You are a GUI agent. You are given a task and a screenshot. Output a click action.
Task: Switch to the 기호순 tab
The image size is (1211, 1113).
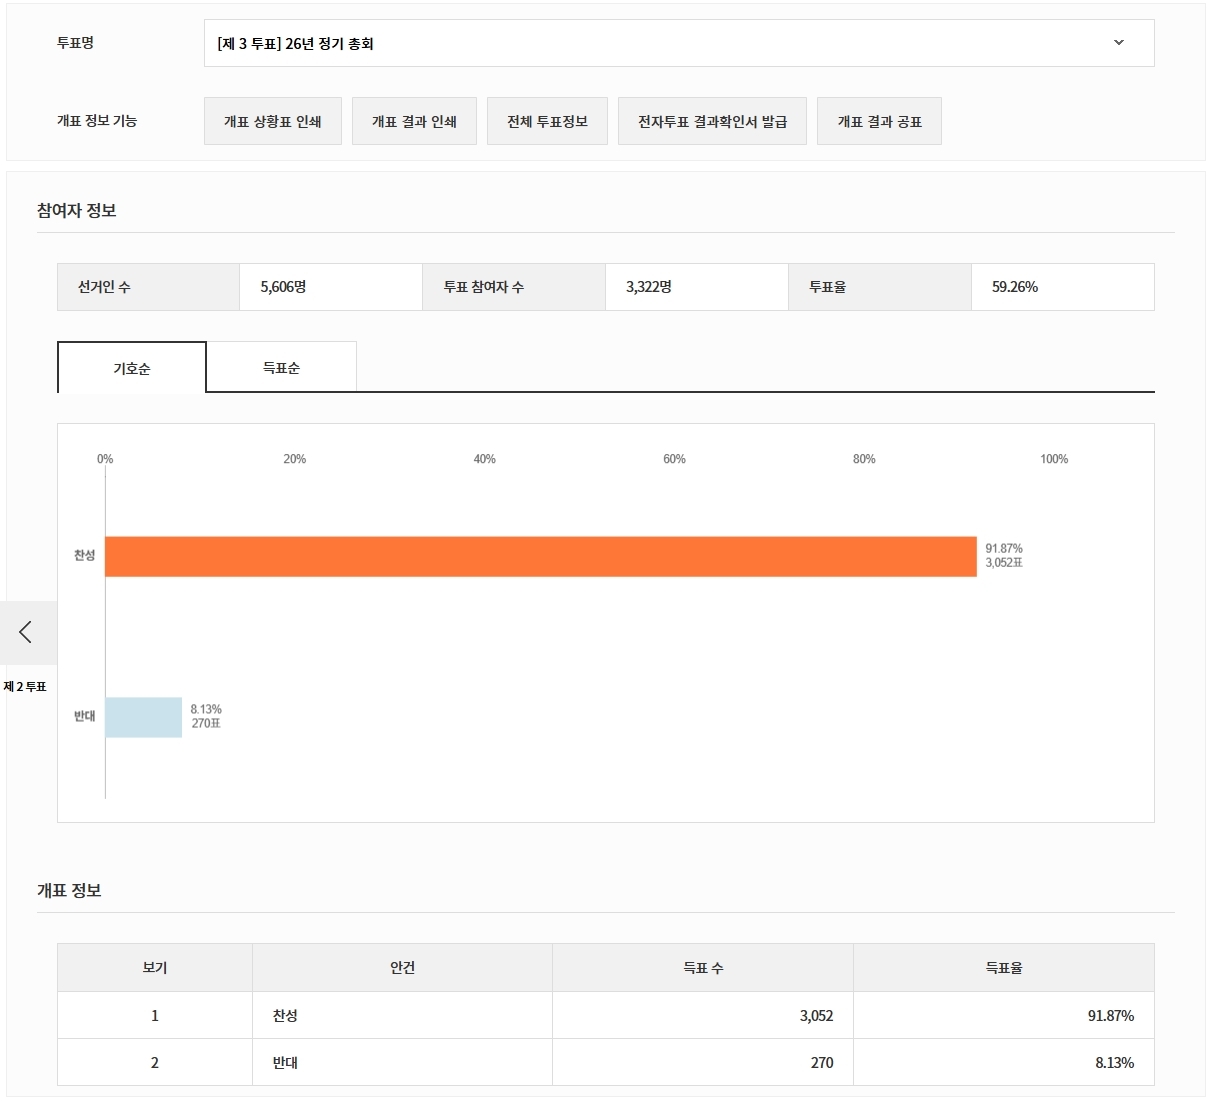tap(132, 368)
